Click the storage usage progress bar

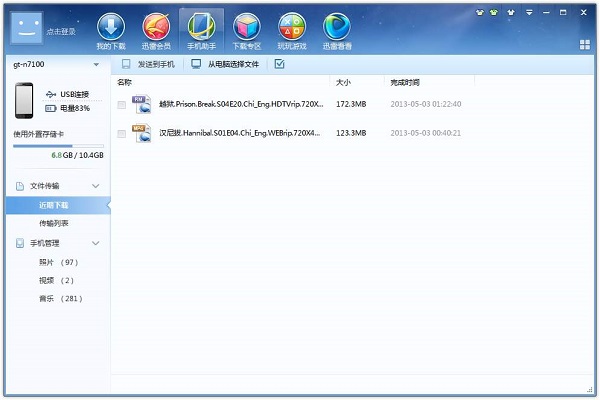(x=58, y=146)
